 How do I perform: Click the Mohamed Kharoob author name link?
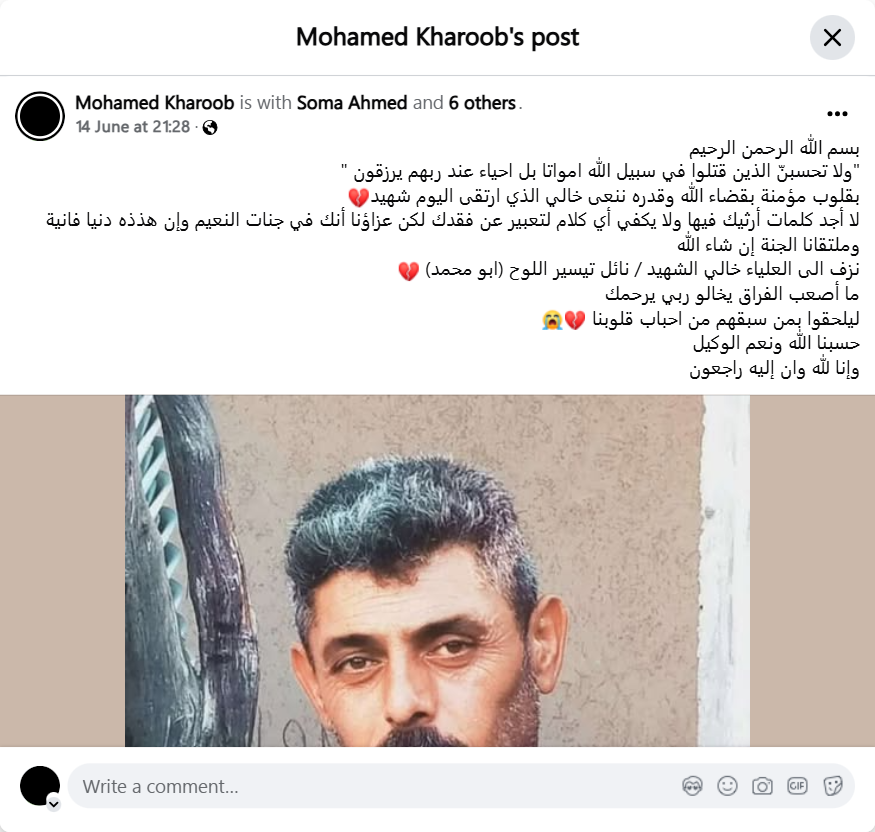155,103
